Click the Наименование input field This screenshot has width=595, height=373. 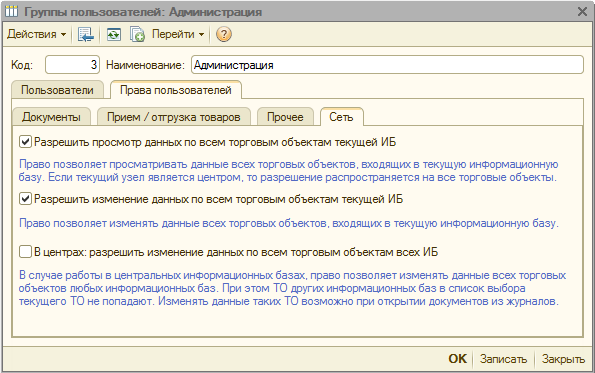(x=387, y=65)
